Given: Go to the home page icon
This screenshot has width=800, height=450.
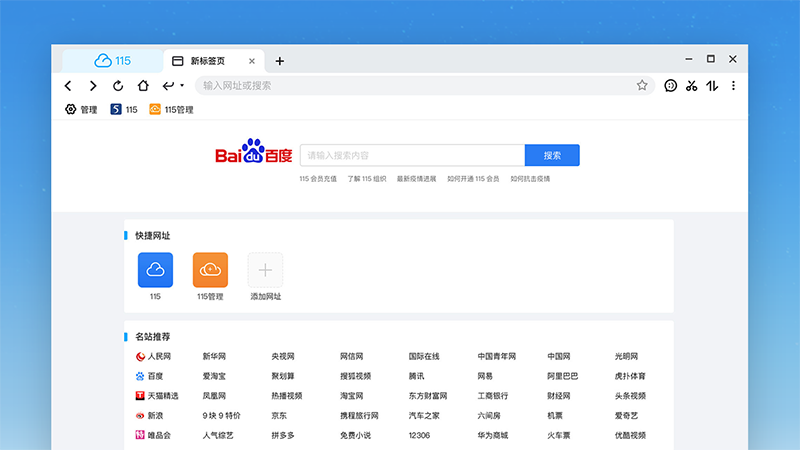Looking at the screenshot, I should coord(143,86).
